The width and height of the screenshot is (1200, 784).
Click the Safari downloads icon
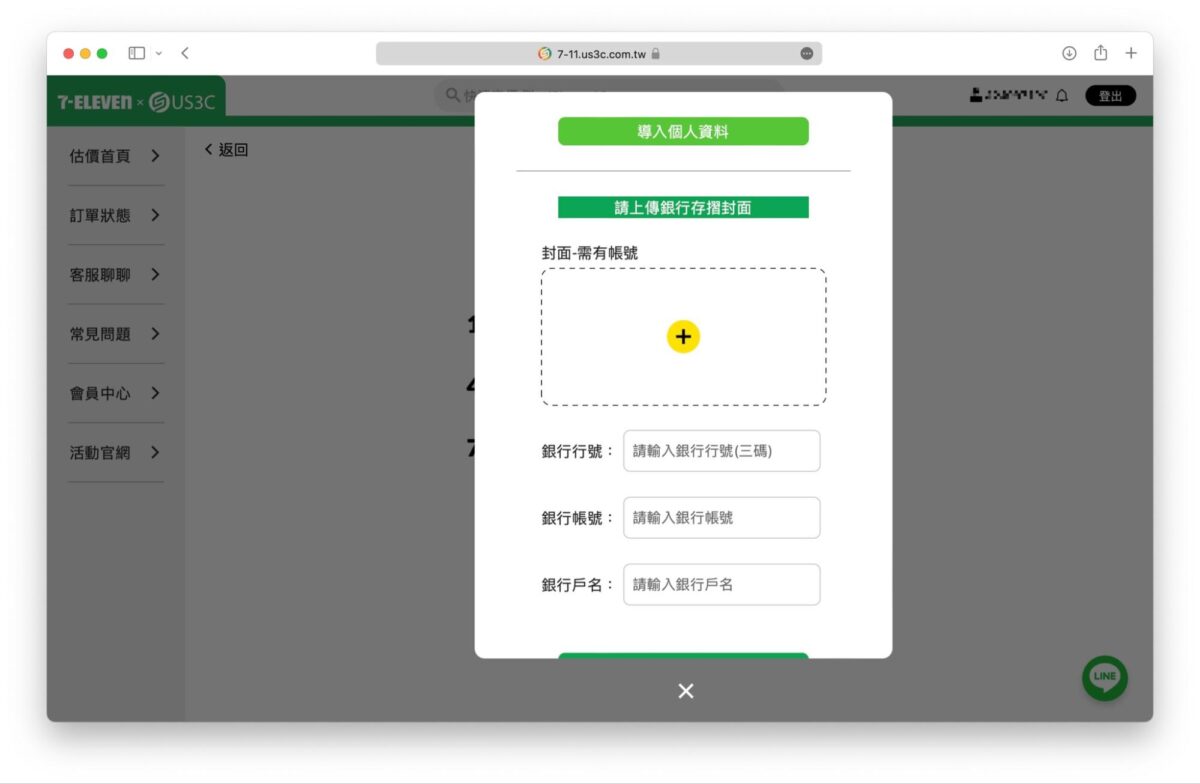[x=1069, y=53]
